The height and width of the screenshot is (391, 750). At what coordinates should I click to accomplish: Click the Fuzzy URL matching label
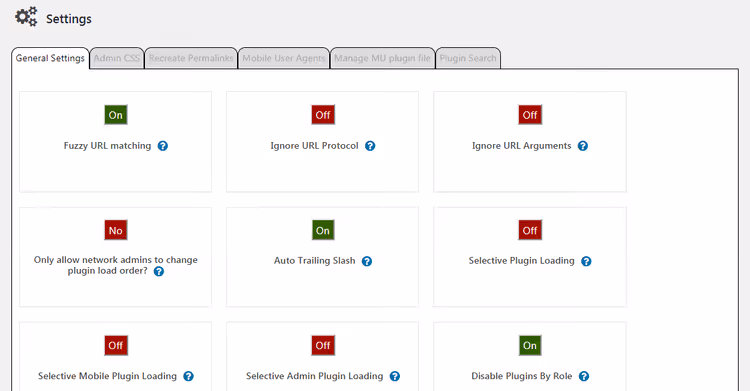(107, 146)
